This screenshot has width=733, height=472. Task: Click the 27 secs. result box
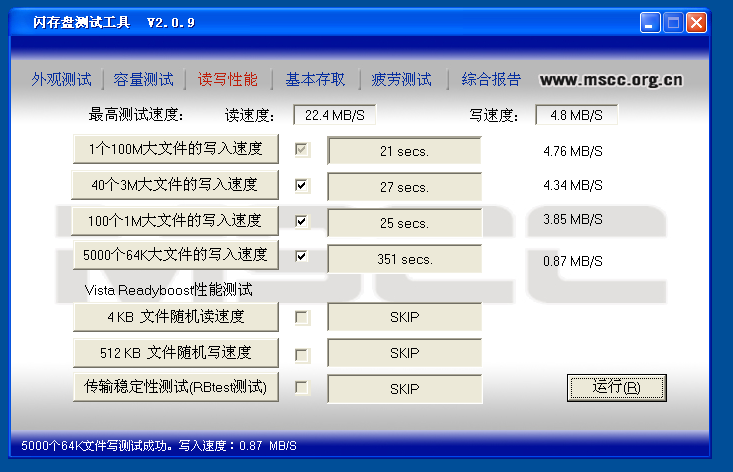(404, 187)
